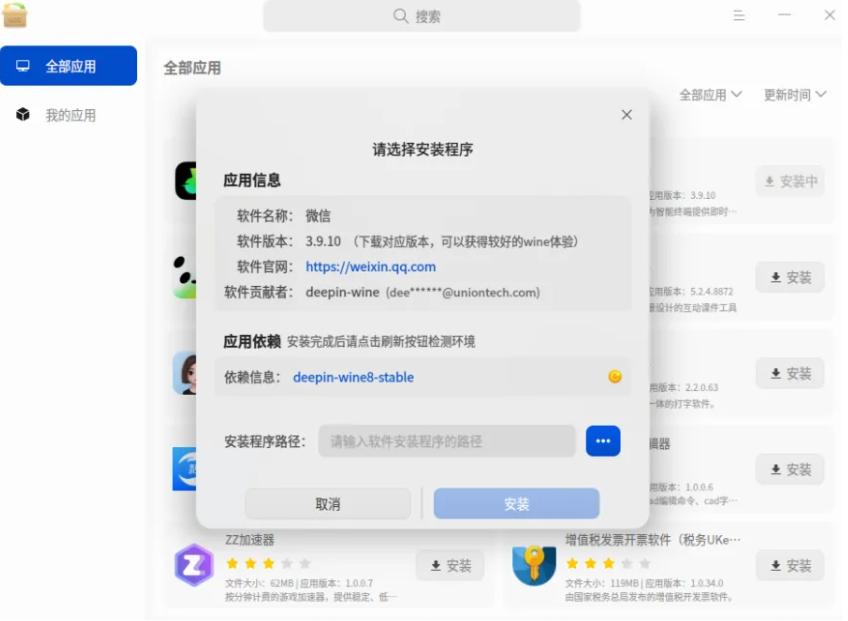The image size is (848, 621).
Task: Click 取消 to cancel the installation
Action: tap(327, 504)
